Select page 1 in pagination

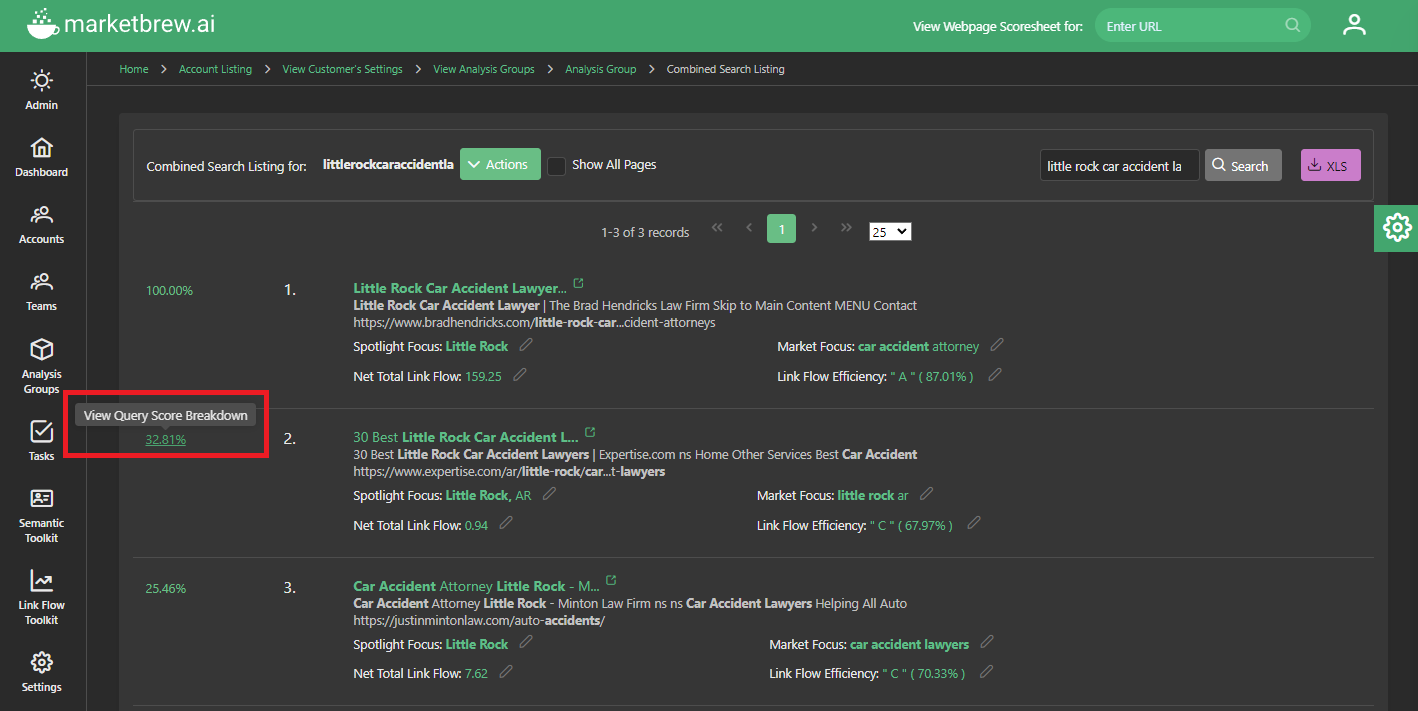781,229
